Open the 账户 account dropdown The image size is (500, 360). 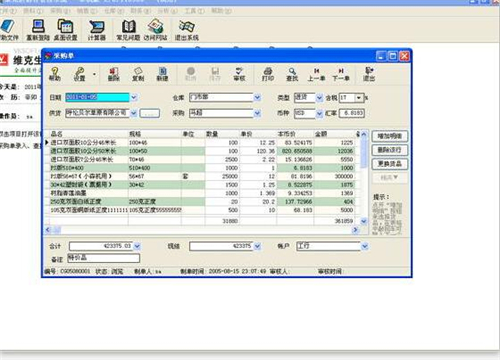[365, 246]
